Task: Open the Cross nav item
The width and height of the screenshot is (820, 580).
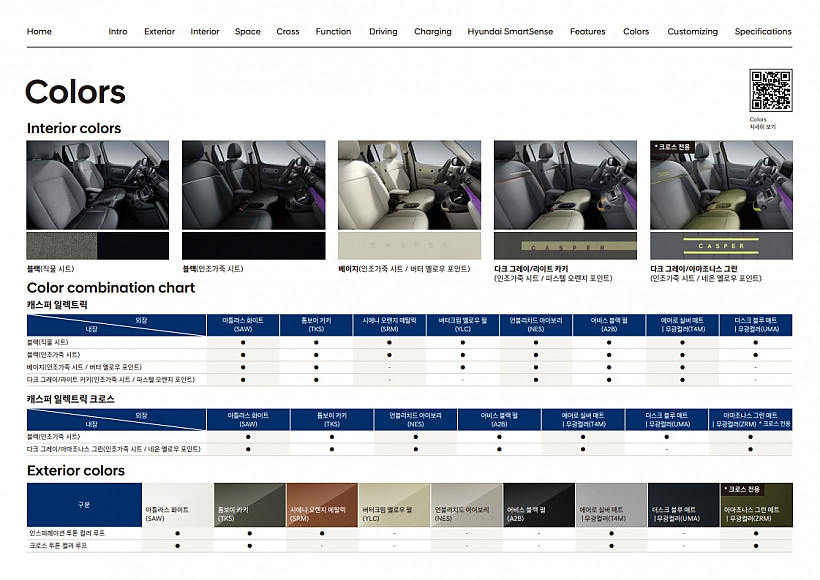Action: click(x=288, y=31)
